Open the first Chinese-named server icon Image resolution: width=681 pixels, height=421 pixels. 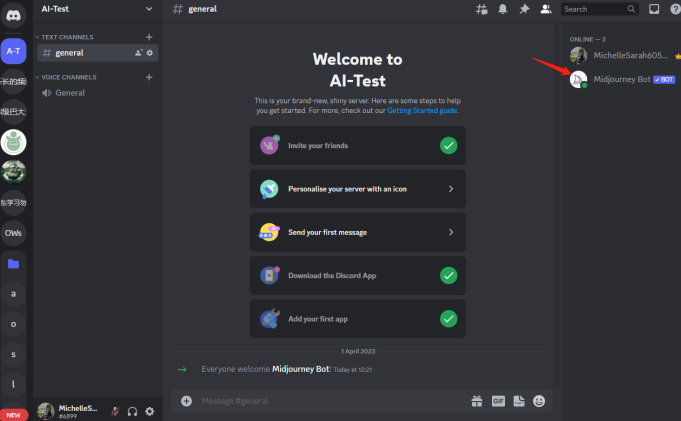(13, 81)
